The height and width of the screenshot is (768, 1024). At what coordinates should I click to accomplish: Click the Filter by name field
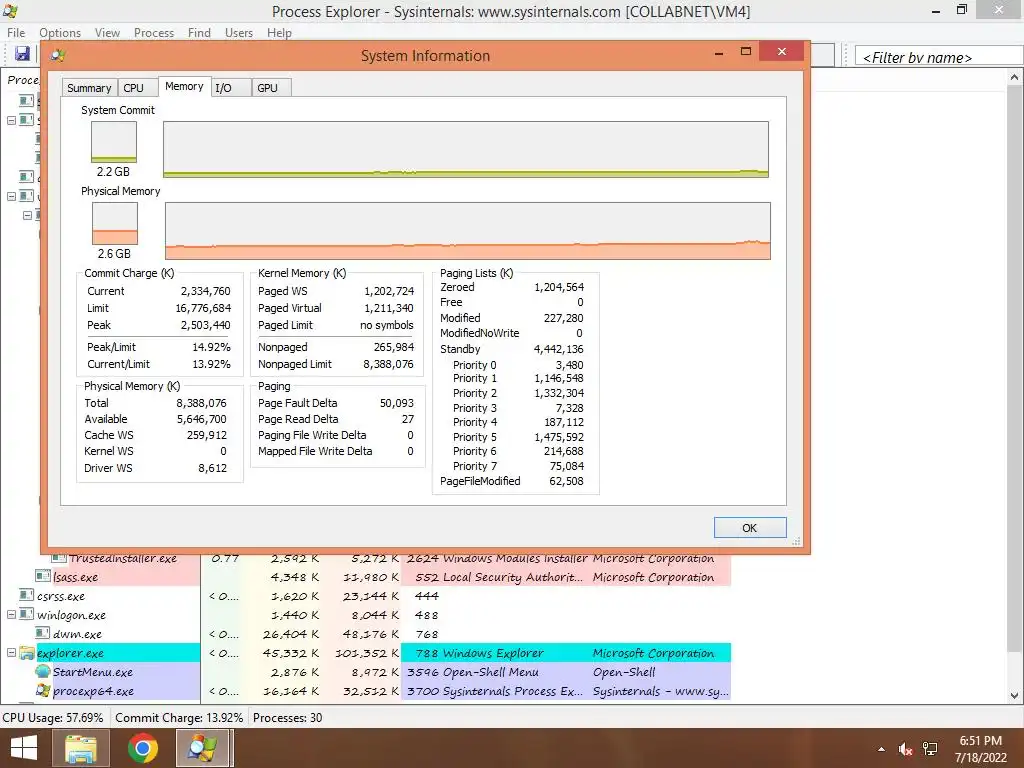pyautogui.click(x=938, y=57)
